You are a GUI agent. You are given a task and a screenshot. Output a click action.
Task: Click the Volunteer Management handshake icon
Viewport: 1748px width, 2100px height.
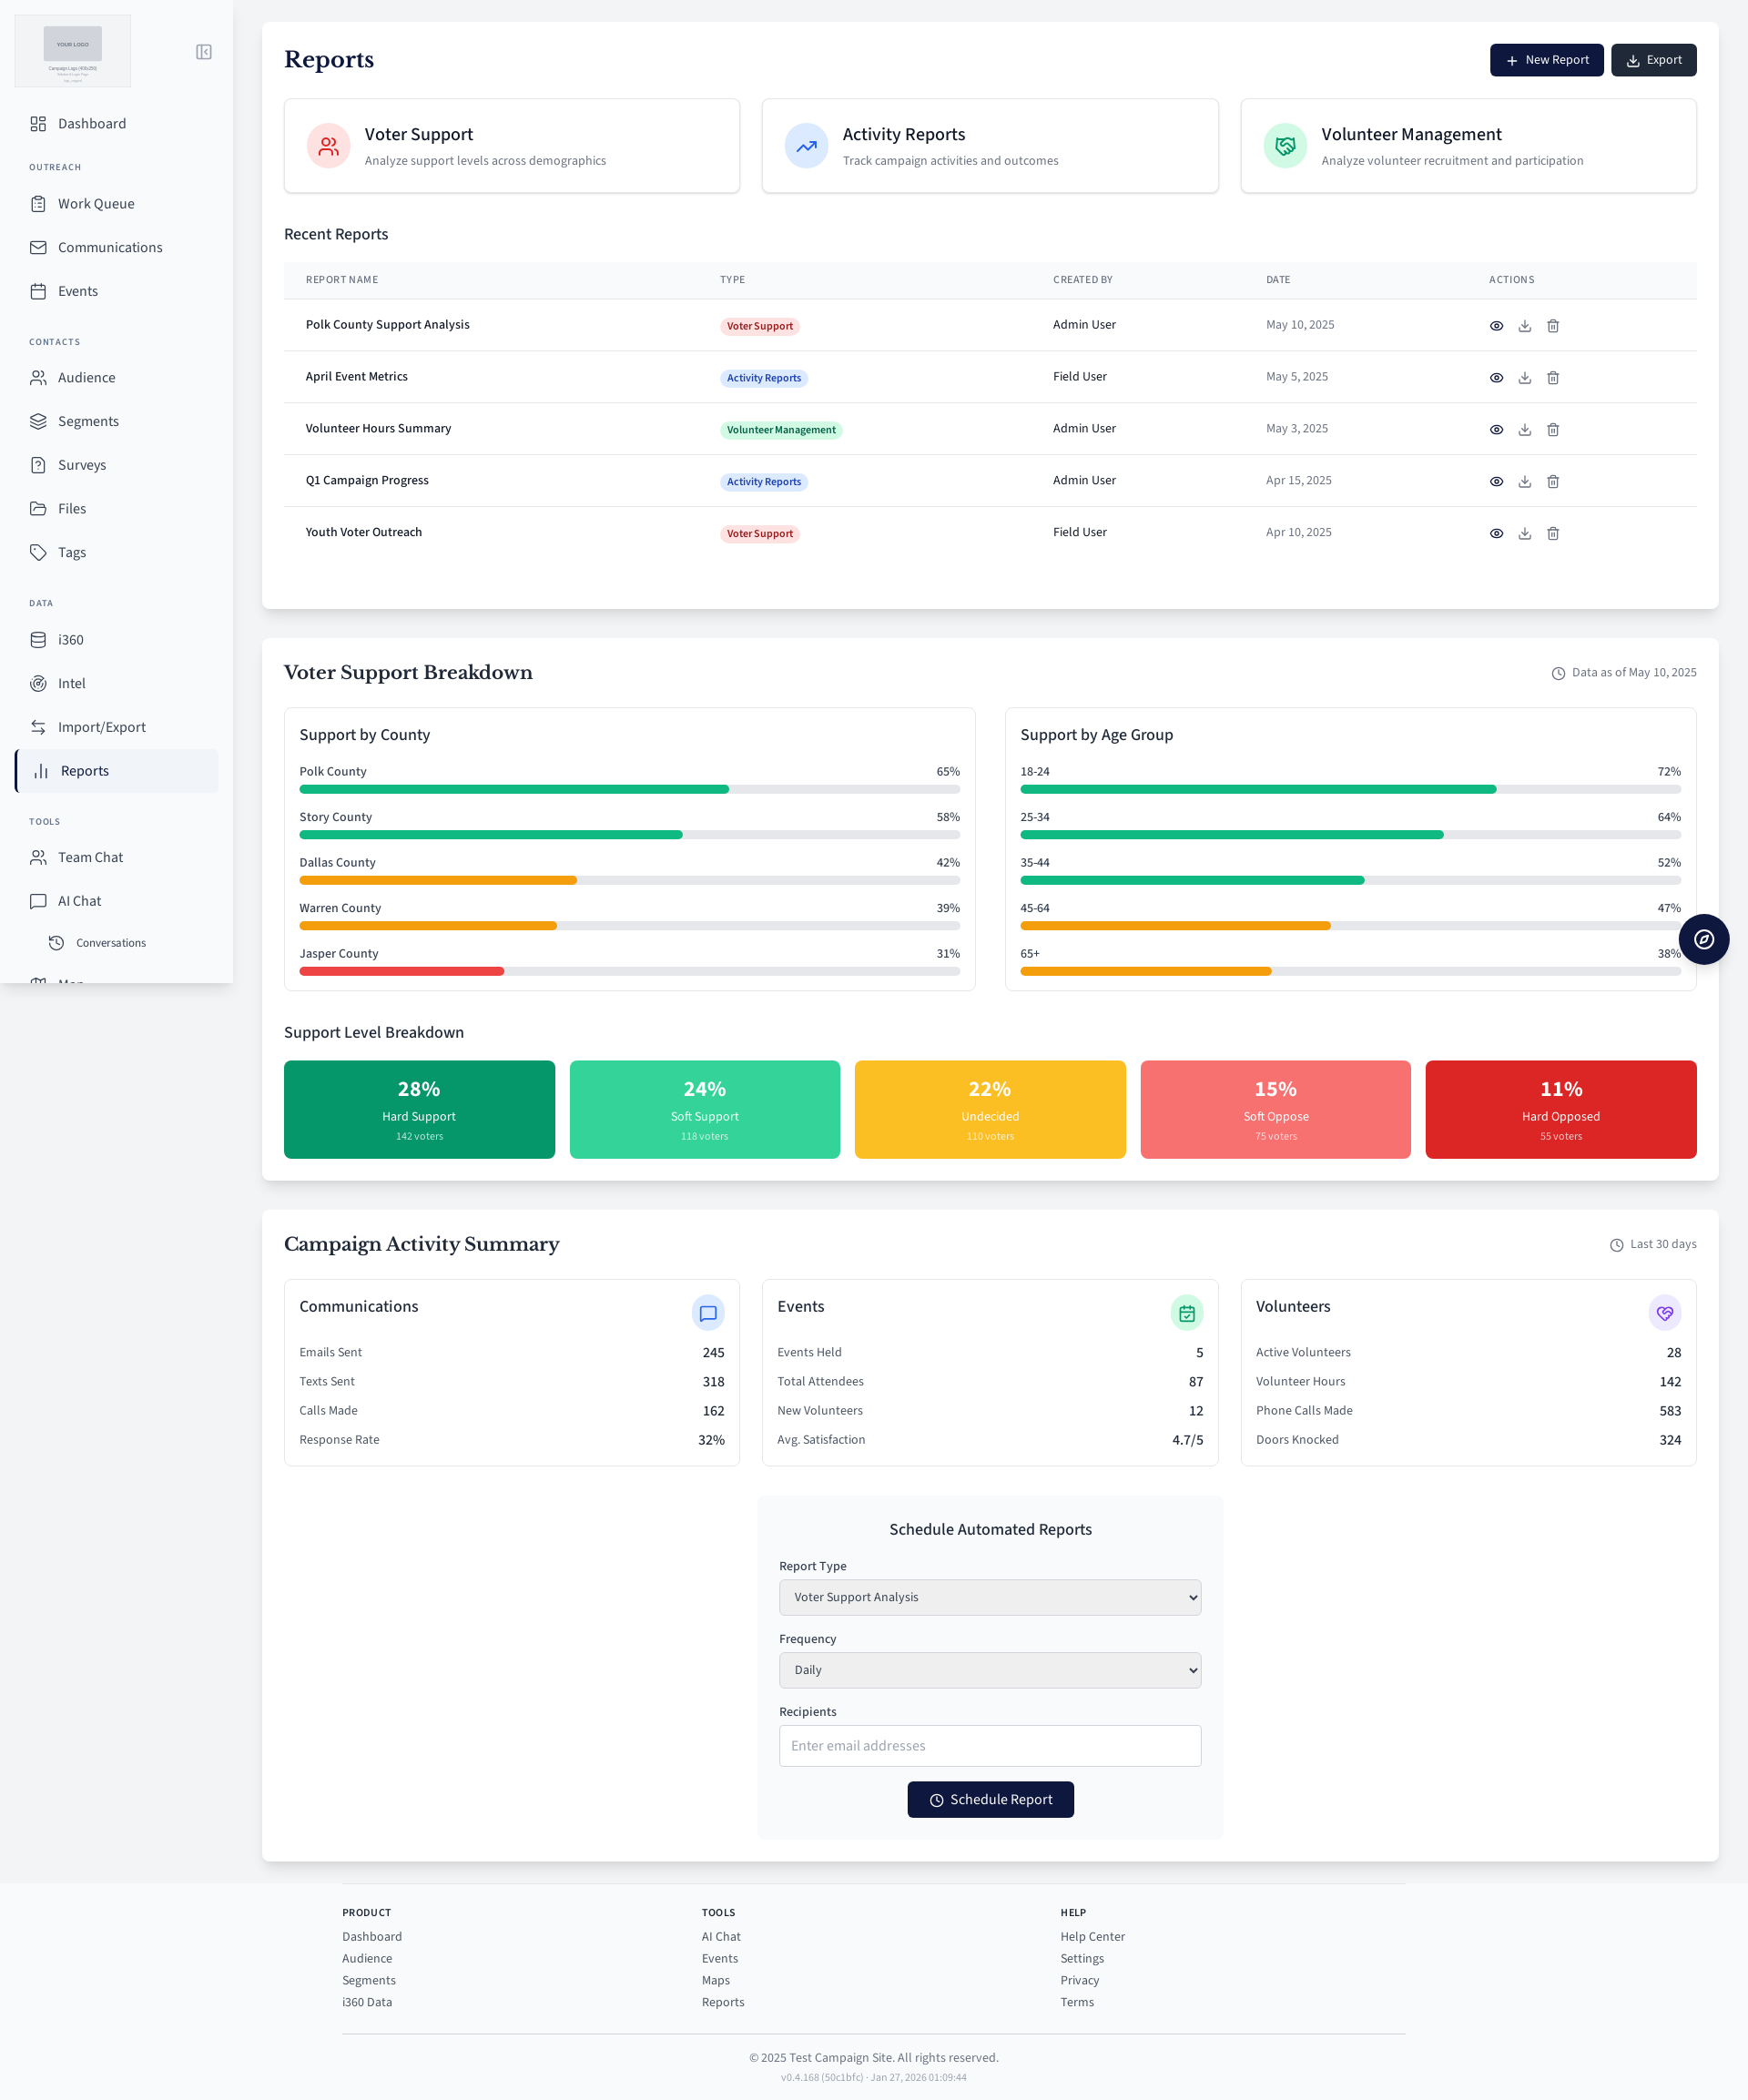[1284, 146]
